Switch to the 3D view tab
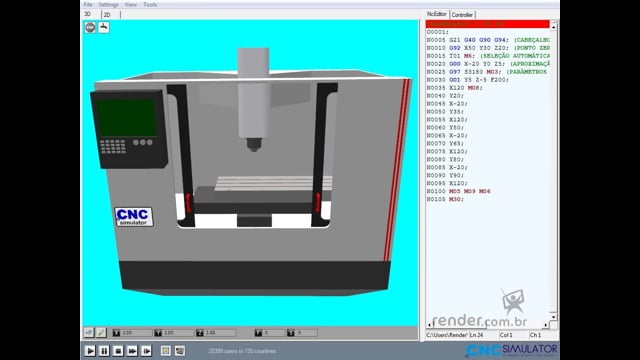The height and width of the screenshot is (360, 640). click(x=87, y=14)
